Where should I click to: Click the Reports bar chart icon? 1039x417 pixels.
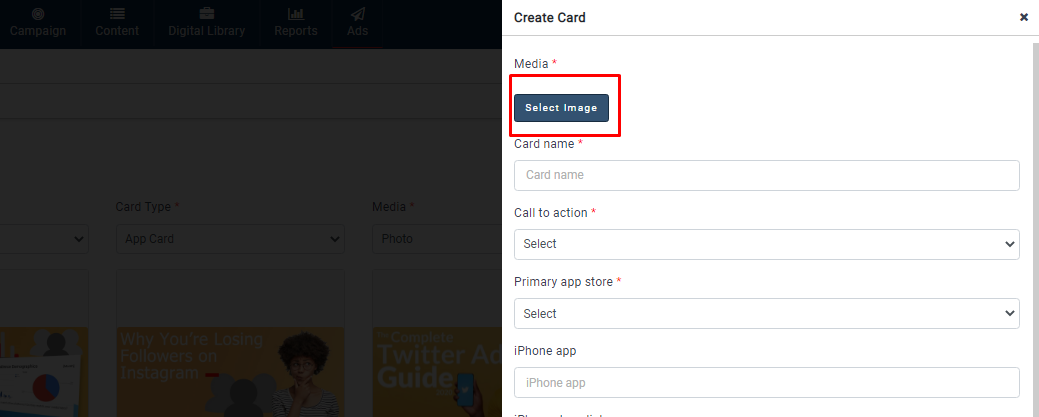pos(295,14)
